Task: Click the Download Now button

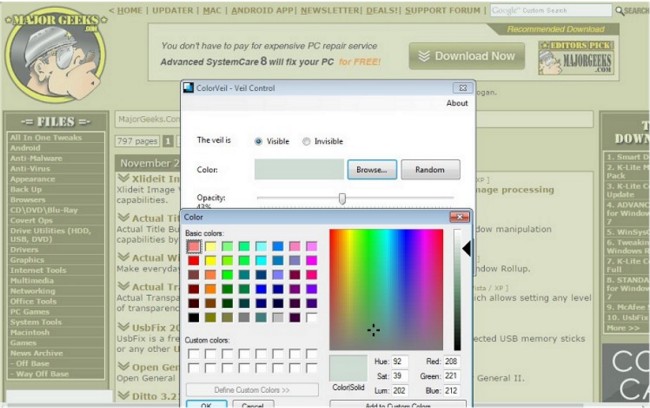Action: click(467, 56)
